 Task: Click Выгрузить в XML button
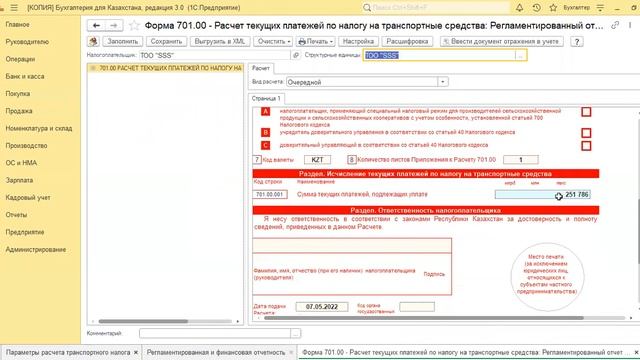click(x=220, y=41)
